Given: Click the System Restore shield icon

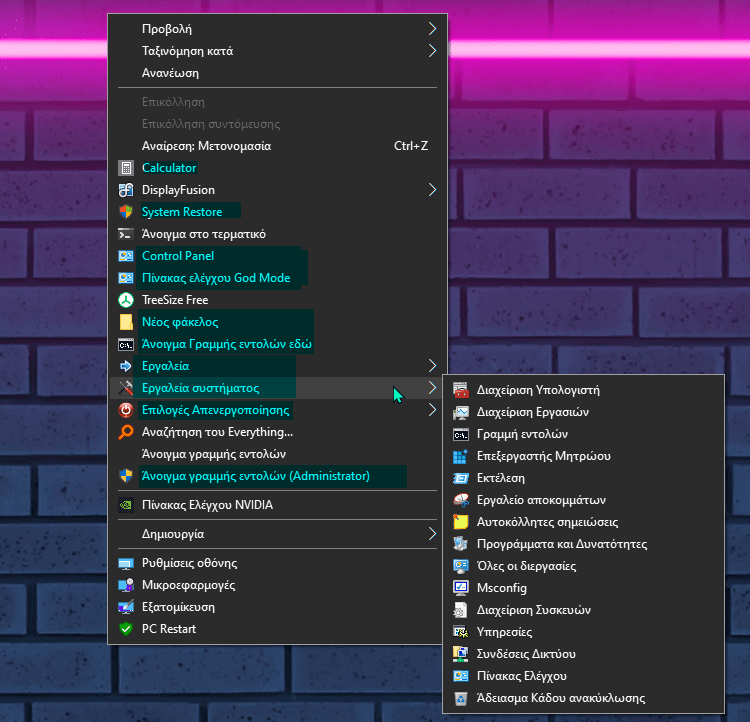Looking at the screenshot, I should 126,212.
